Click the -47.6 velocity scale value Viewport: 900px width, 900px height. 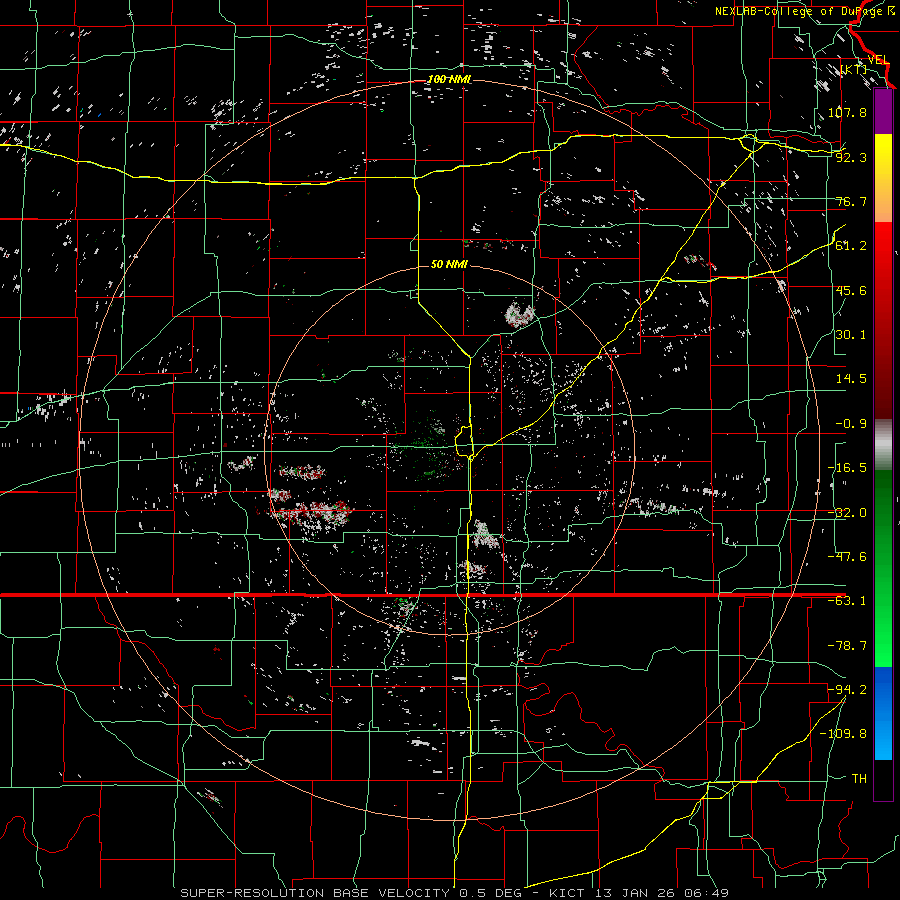pyautogui.click(x=847, y=557)
